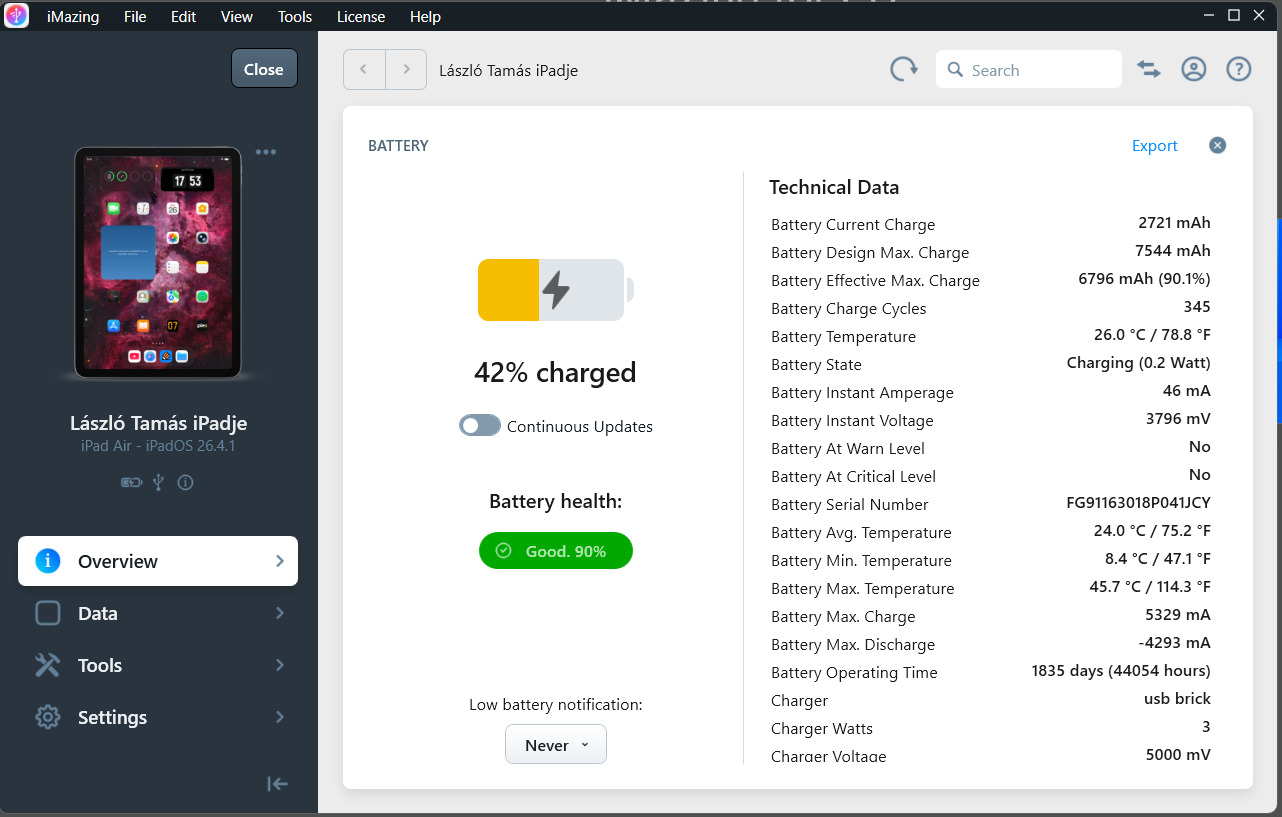Click the help question mark icon

[x=1239, y=69]
